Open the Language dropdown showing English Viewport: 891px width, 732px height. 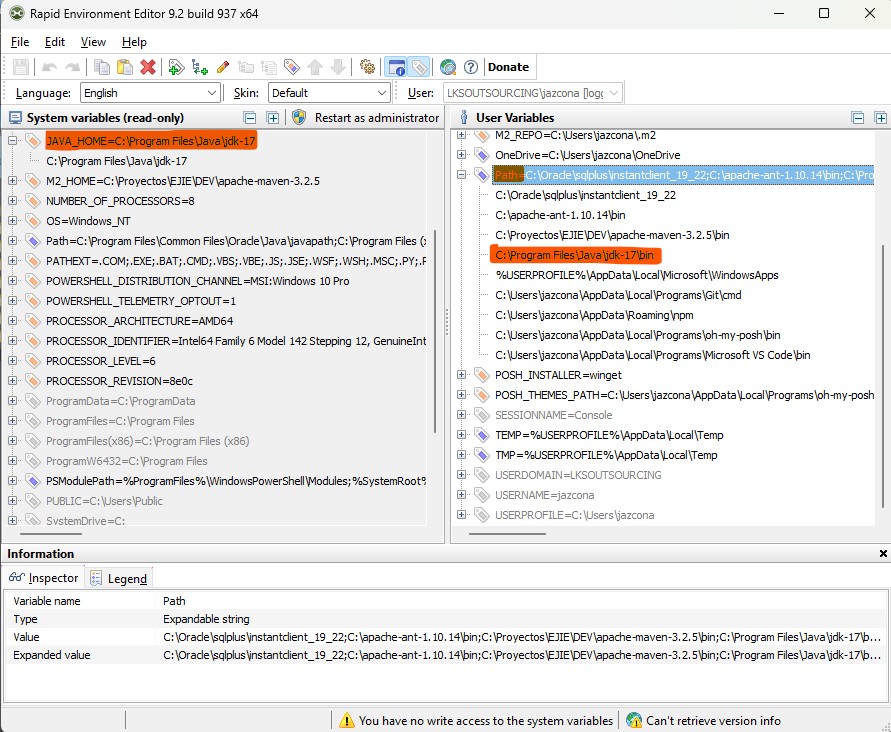click(x=150, y=93)
